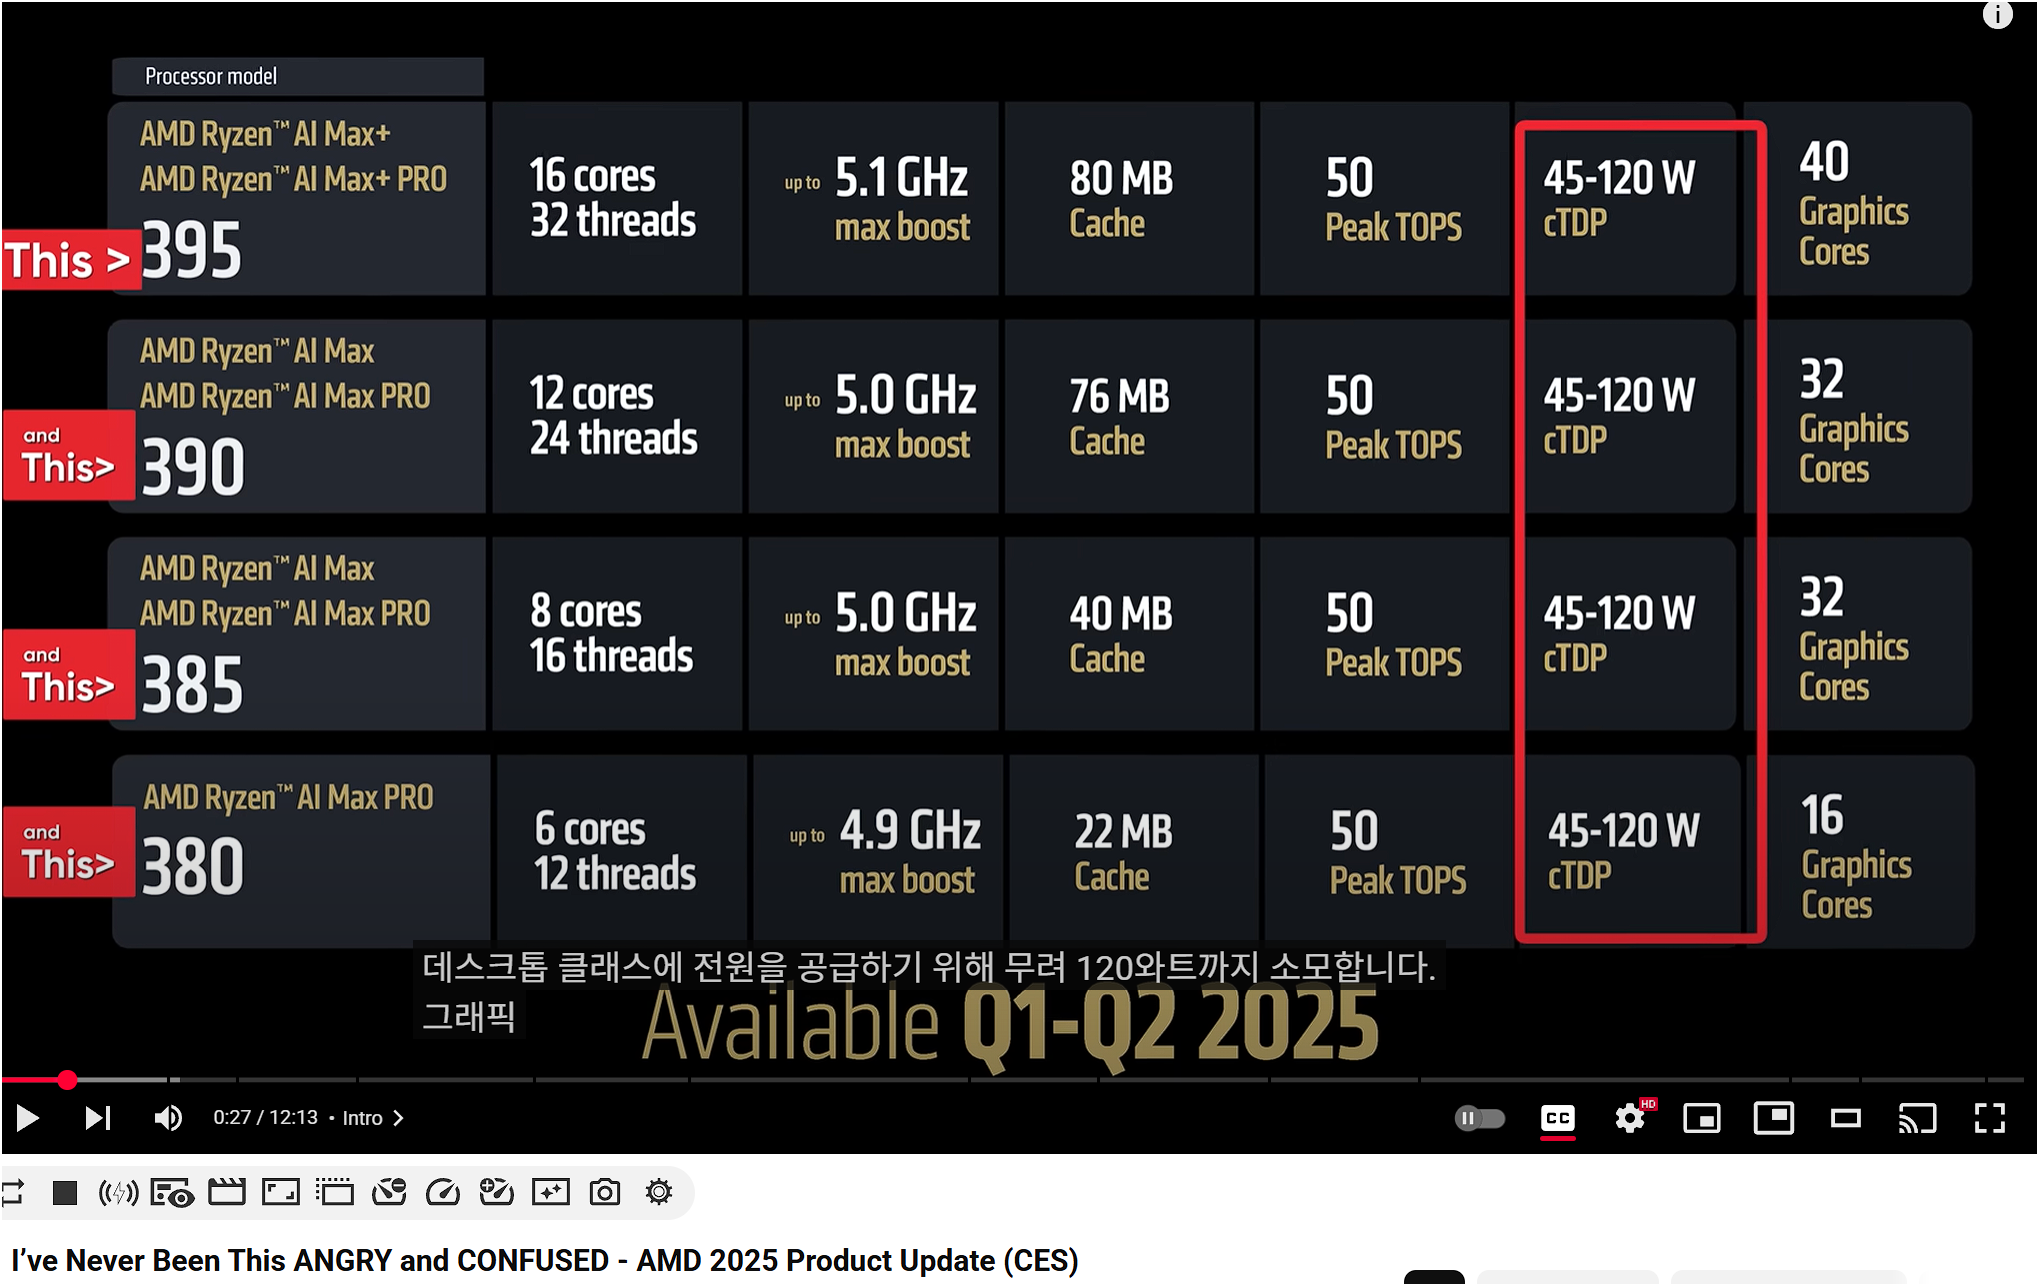Open video filters sparkle icon
This screenshot has height=1286, width=2039.
click(x=551, y=1192)
